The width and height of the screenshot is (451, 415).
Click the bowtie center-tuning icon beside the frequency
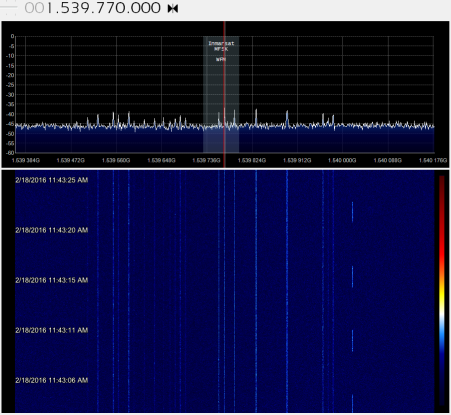[173, 9]
